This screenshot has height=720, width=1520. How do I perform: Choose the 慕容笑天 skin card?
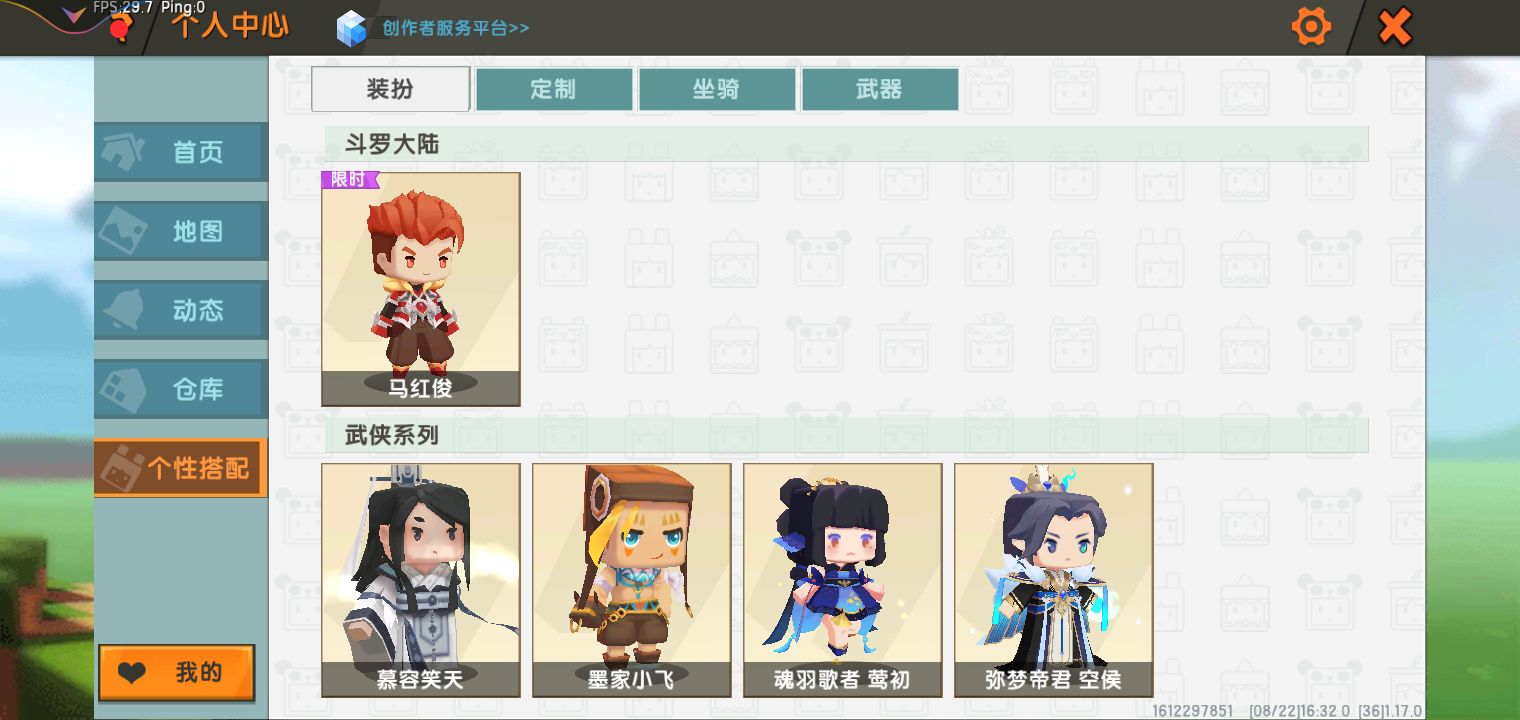pos(421,580)
